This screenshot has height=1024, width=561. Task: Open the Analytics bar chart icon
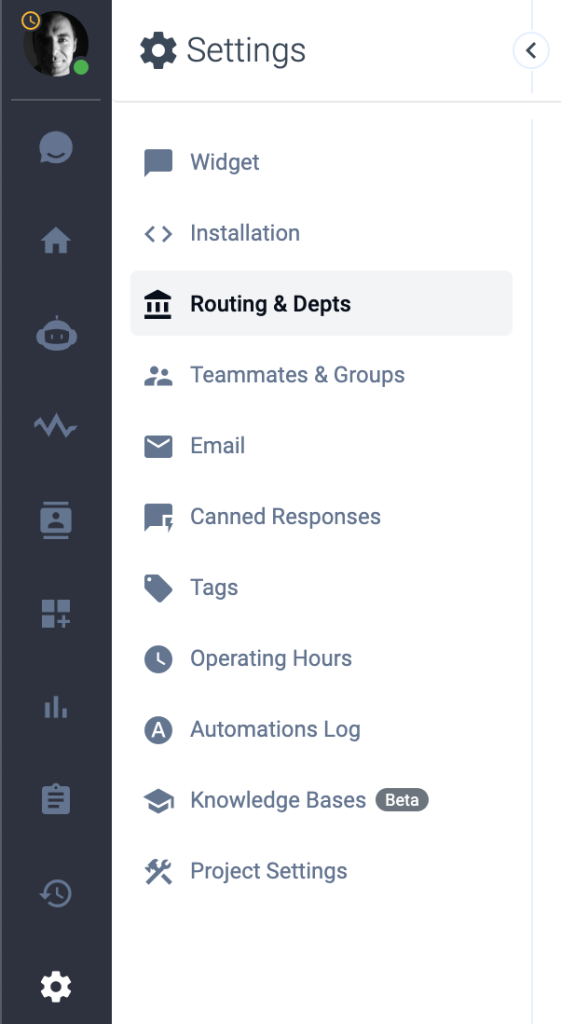tap(56, 707)
